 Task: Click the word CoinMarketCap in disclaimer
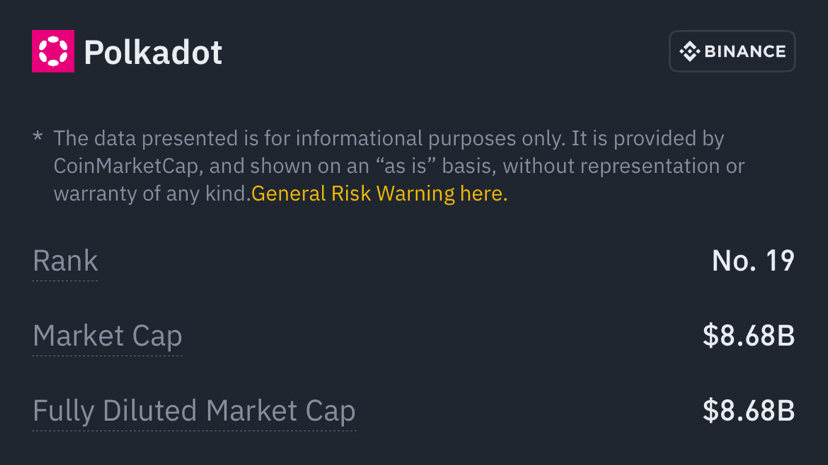point(126,166)
